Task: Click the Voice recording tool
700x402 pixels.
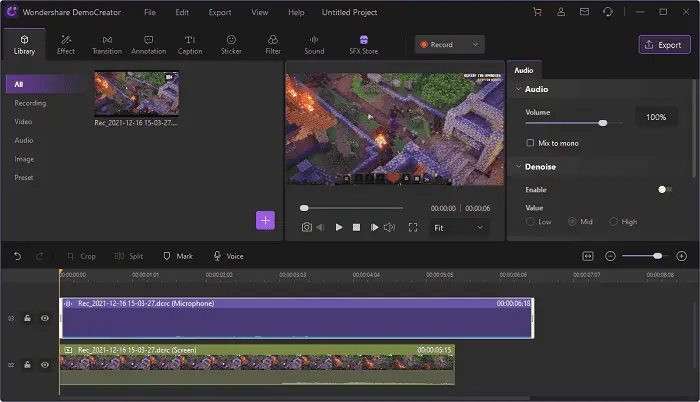Action: (x=228, y=256)
